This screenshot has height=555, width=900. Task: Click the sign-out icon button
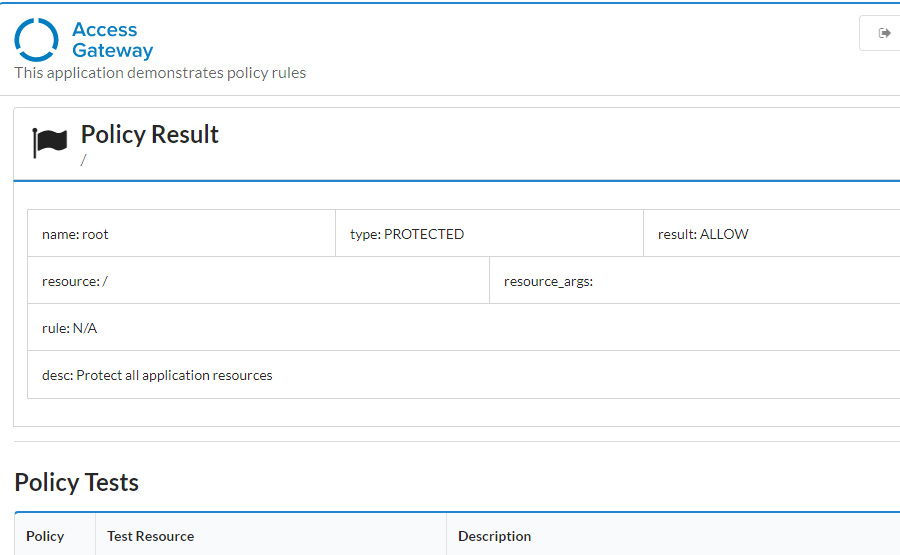884,33
